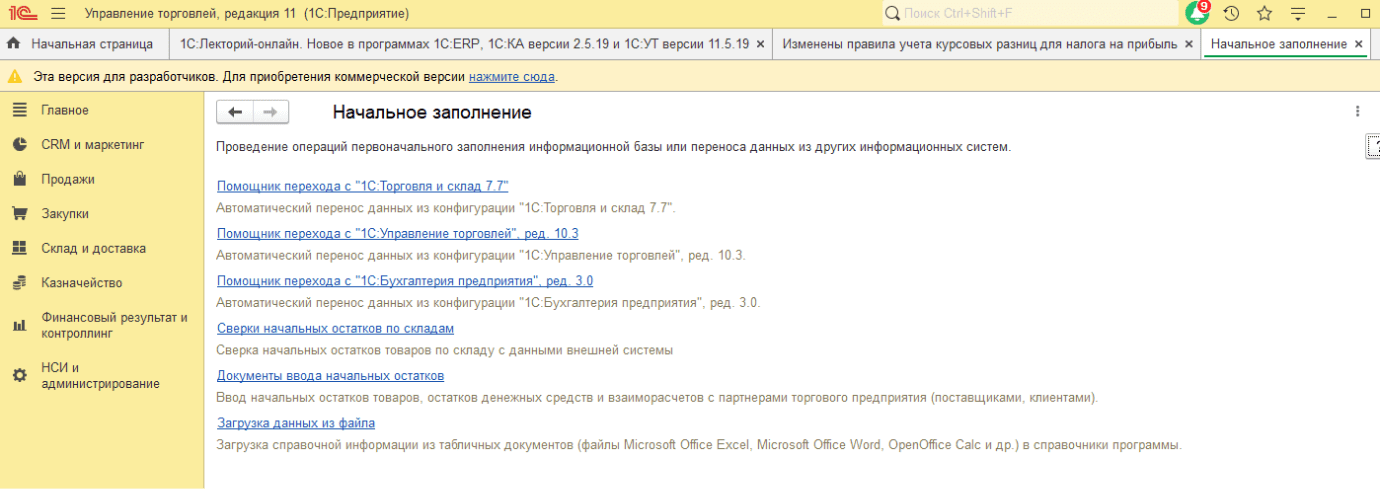Close the 1С:Лекторий-онлайн tab
This screenshot has height=489, width=1380.
click(x=760, y=44)
